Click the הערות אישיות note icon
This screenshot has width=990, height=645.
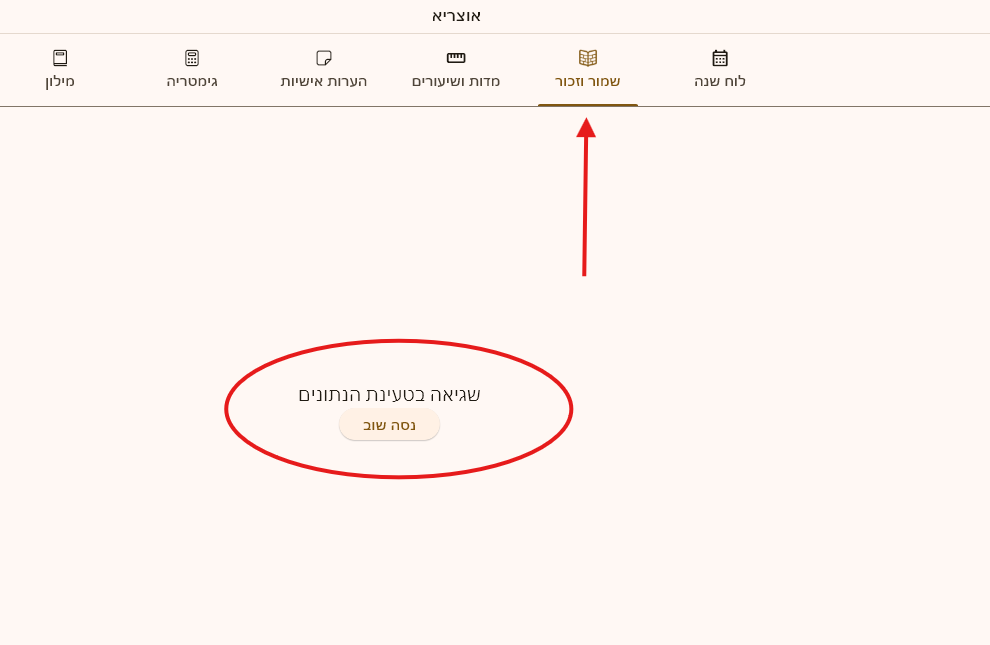(x=324, y=57)
